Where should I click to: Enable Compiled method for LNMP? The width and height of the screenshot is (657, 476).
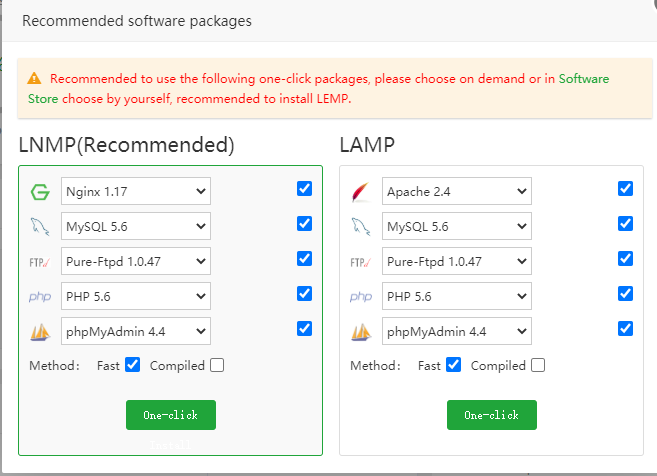[217, 365]
